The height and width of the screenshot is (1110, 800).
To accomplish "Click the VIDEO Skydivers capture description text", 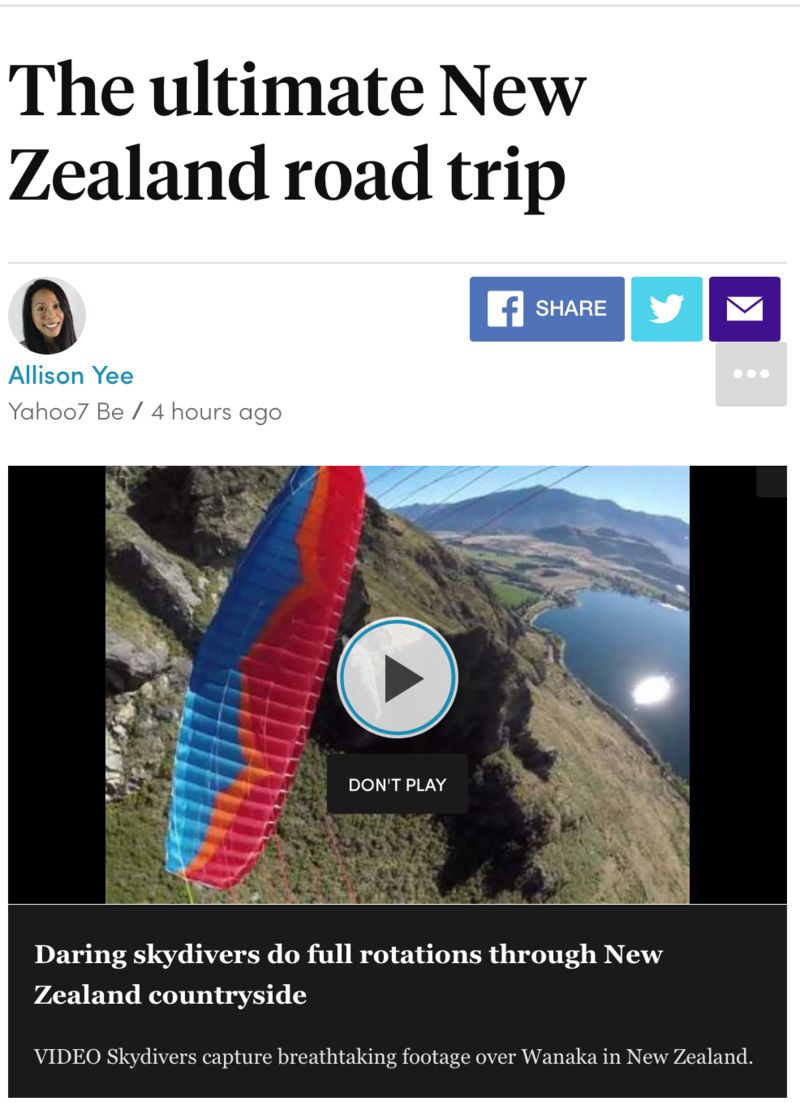I will click(393, 1056).
